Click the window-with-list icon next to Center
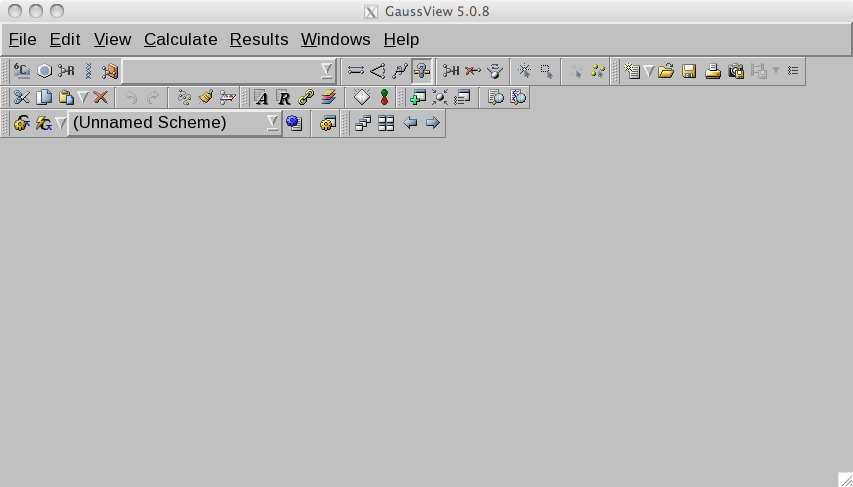 tap(462, 97)
